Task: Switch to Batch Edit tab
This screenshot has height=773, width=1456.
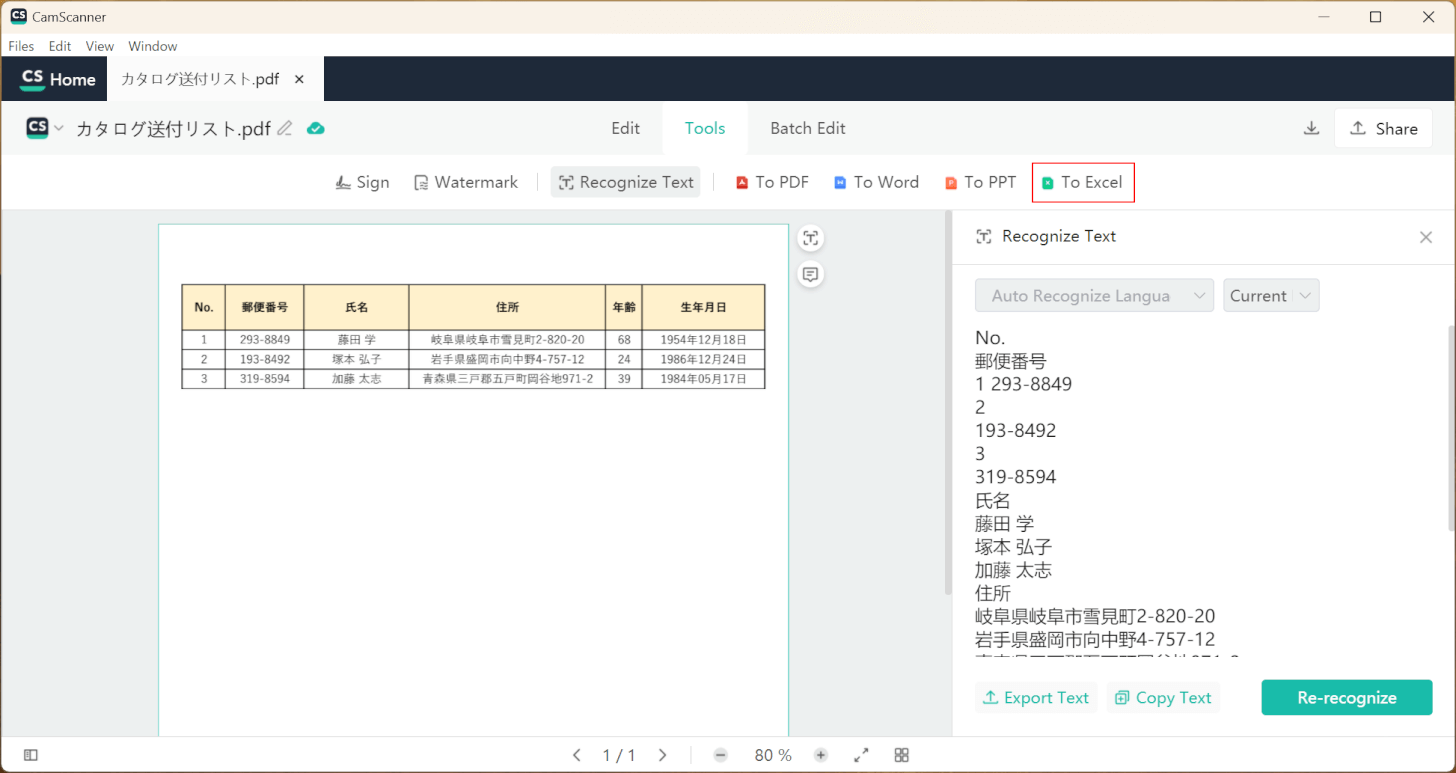Action: [x=808, y=128]
